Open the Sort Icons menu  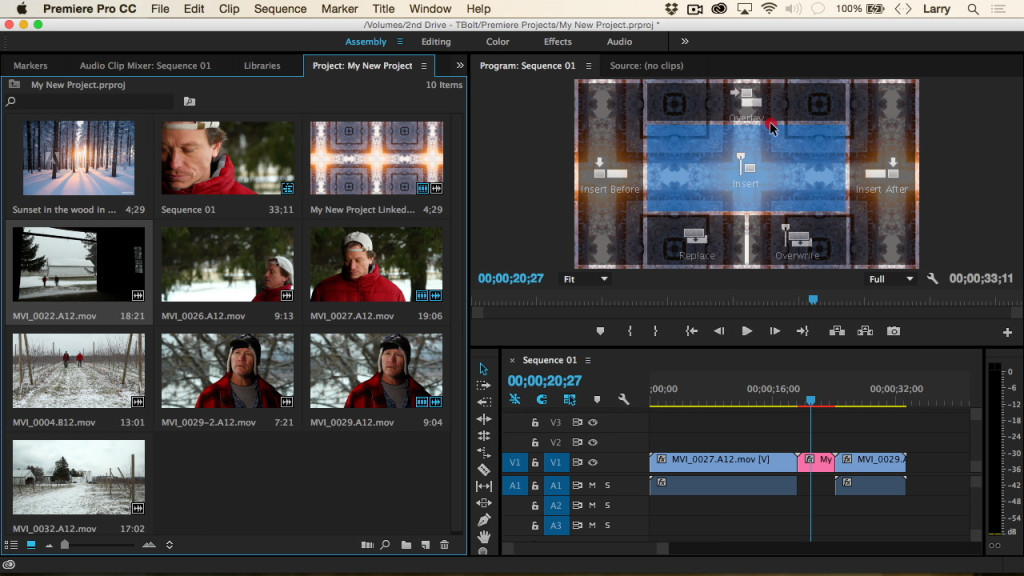(169, 545)
